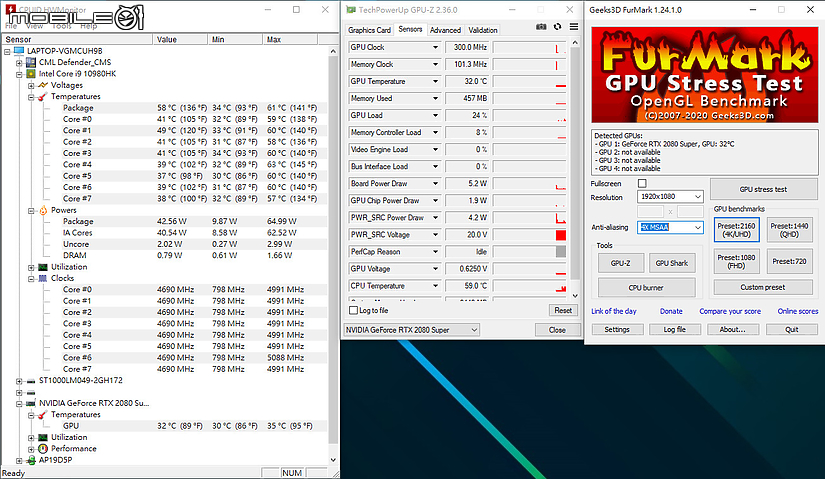The height and width of the screenshot is (479, 825).
Task: Click the AP19D5P battery icon
Action: pos(31,460)
